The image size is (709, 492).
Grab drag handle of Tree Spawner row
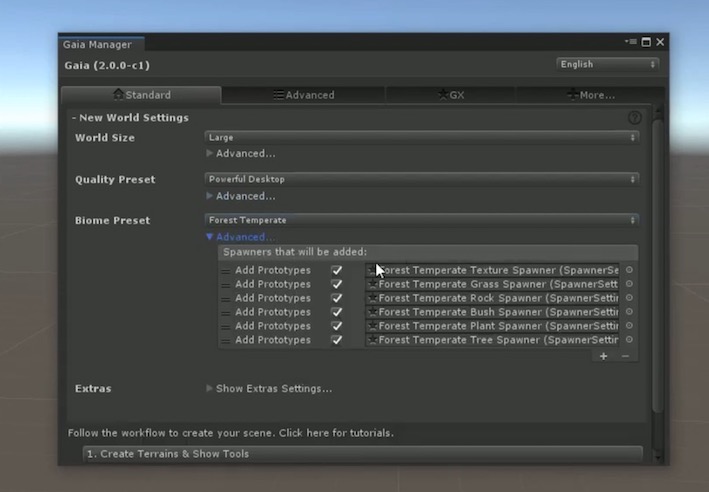(x=226, y=341)
